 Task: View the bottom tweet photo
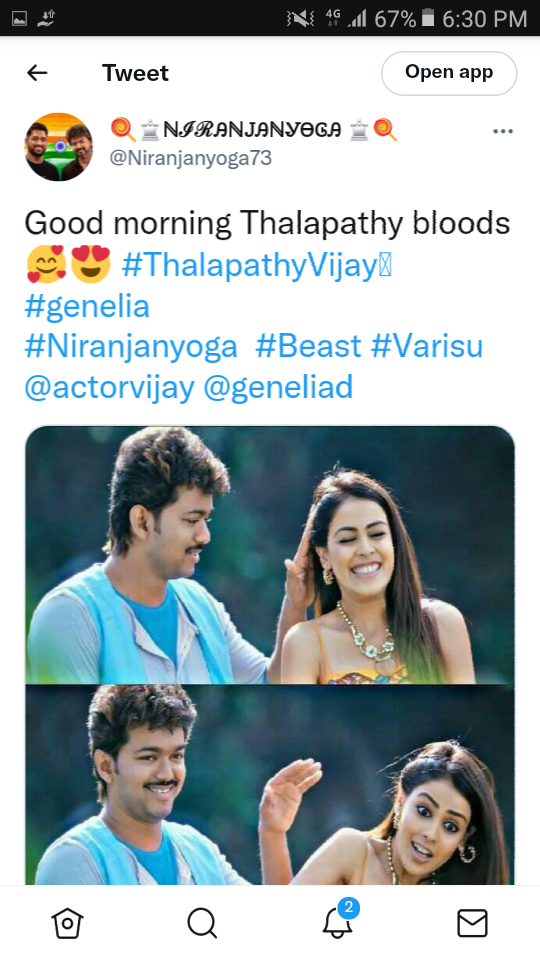pos(270,785)
